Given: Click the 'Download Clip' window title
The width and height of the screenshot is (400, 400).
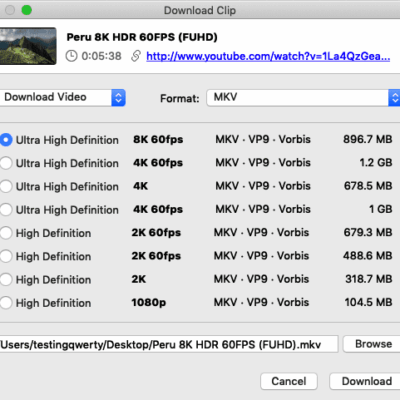Looking at the screenshot, I should point(200,10).
